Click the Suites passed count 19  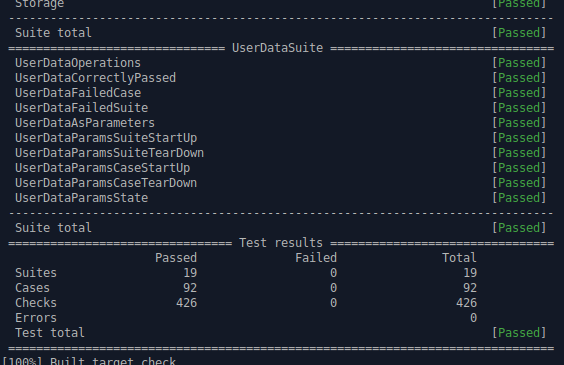point(190,273)
